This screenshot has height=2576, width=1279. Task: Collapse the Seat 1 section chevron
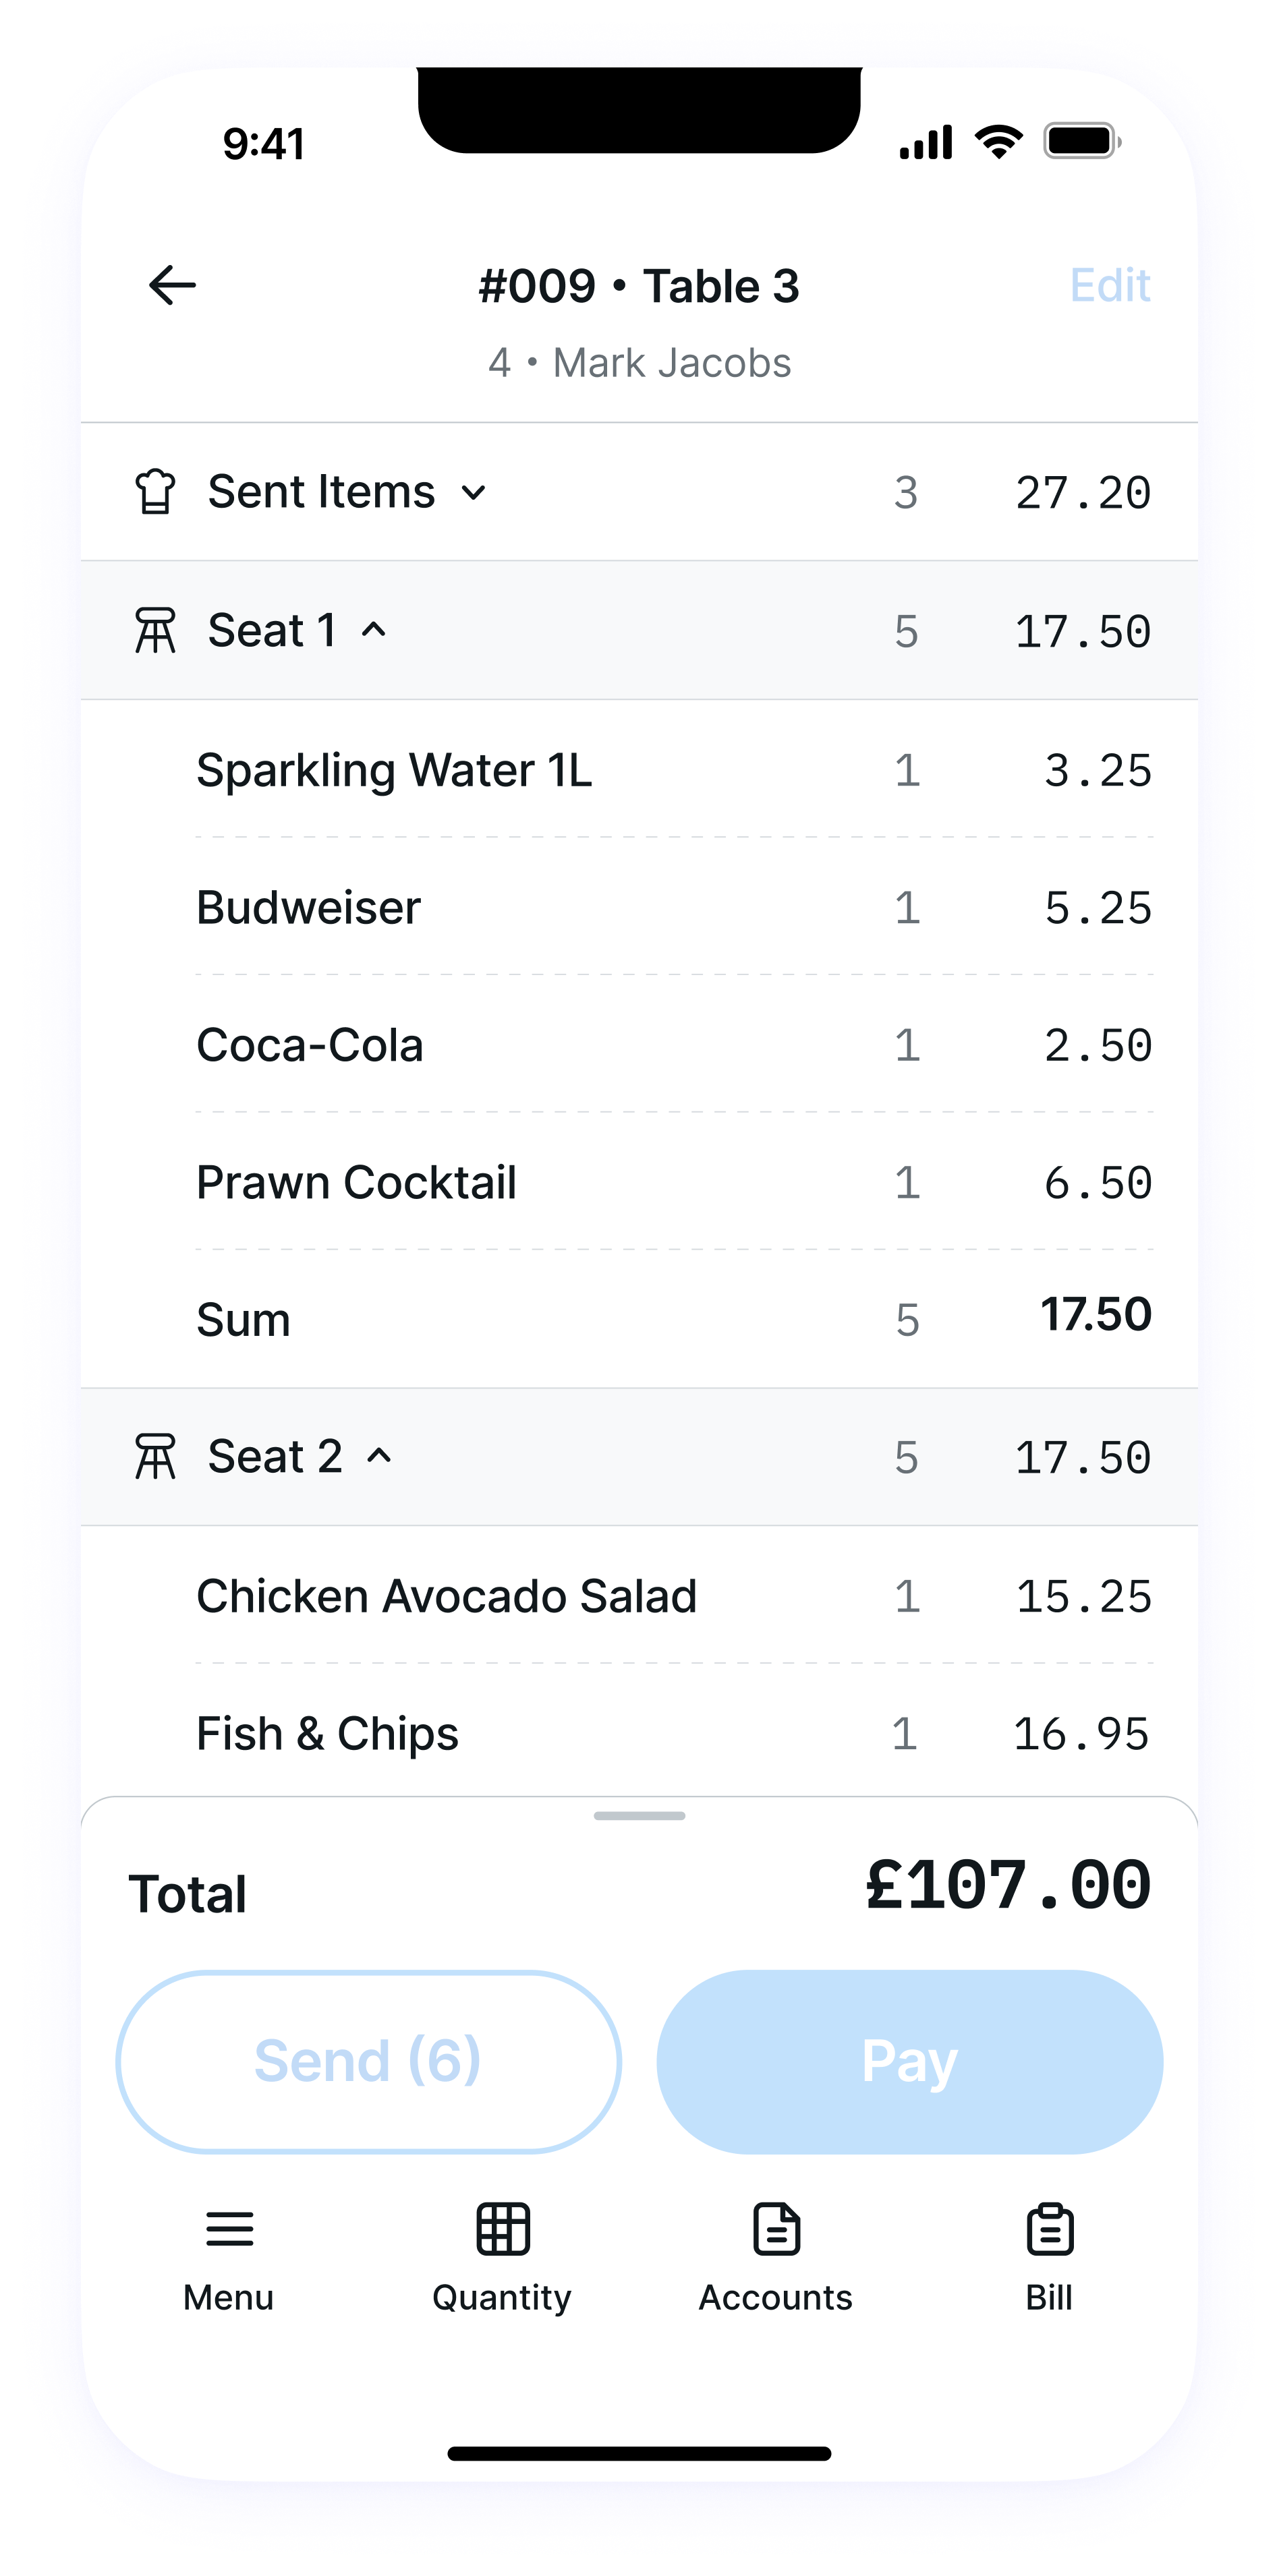[x=374, y=630]
